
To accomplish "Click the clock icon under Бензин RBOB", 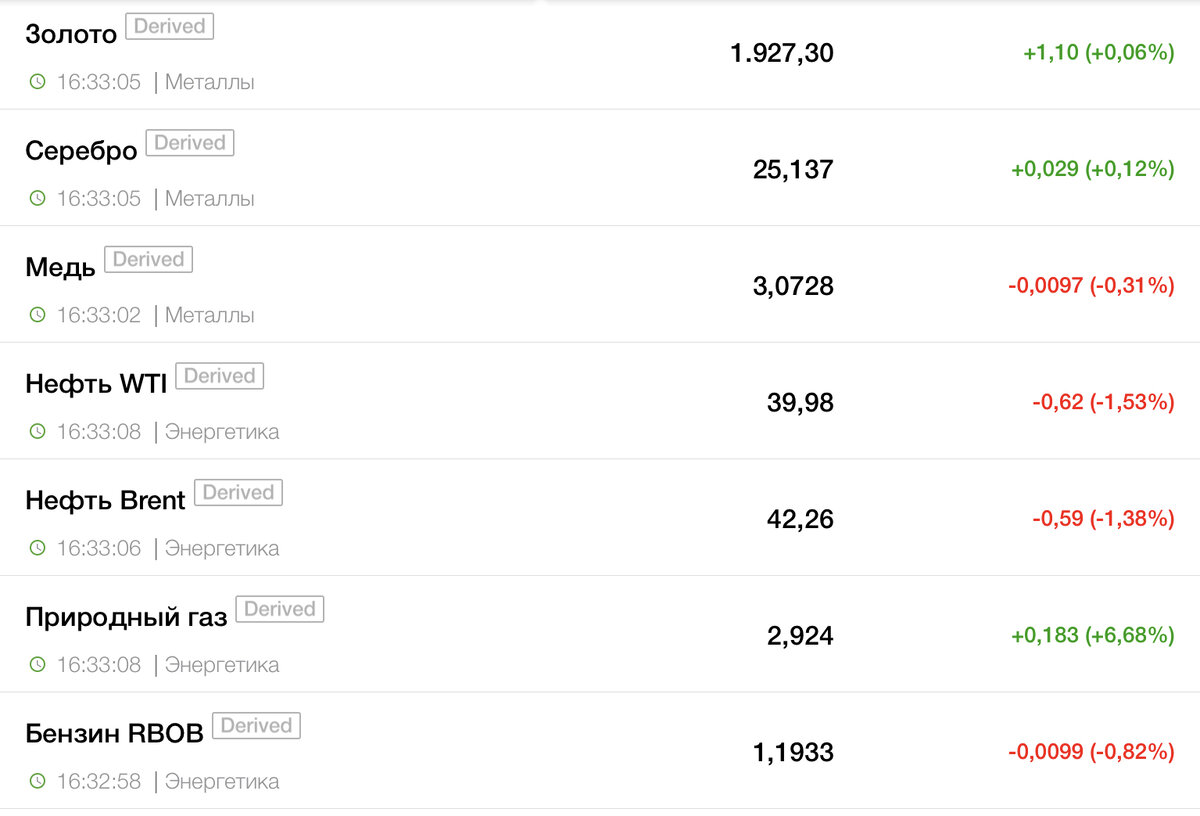I will (37, 781).
